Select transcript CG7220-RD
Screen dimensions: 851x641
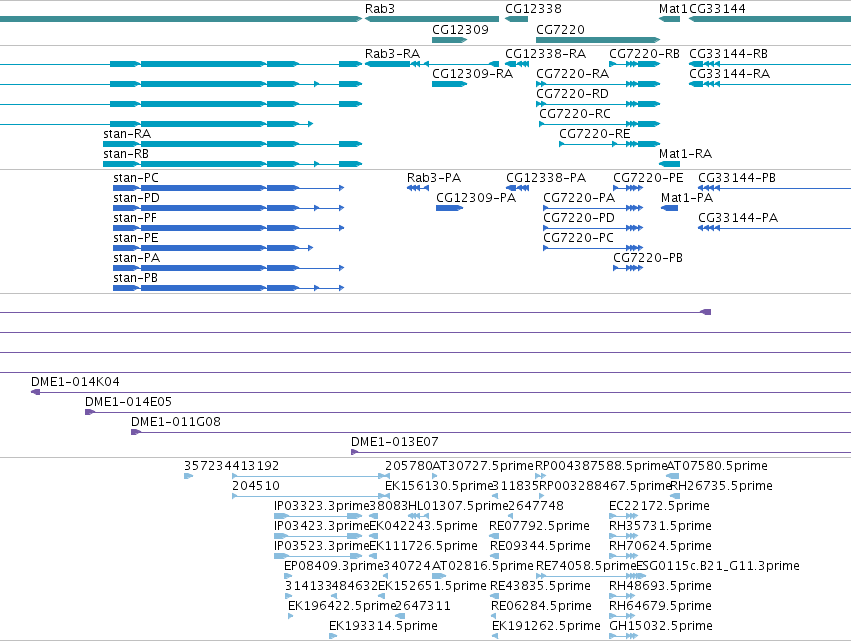pyautogui.click(x=573, y=93)
